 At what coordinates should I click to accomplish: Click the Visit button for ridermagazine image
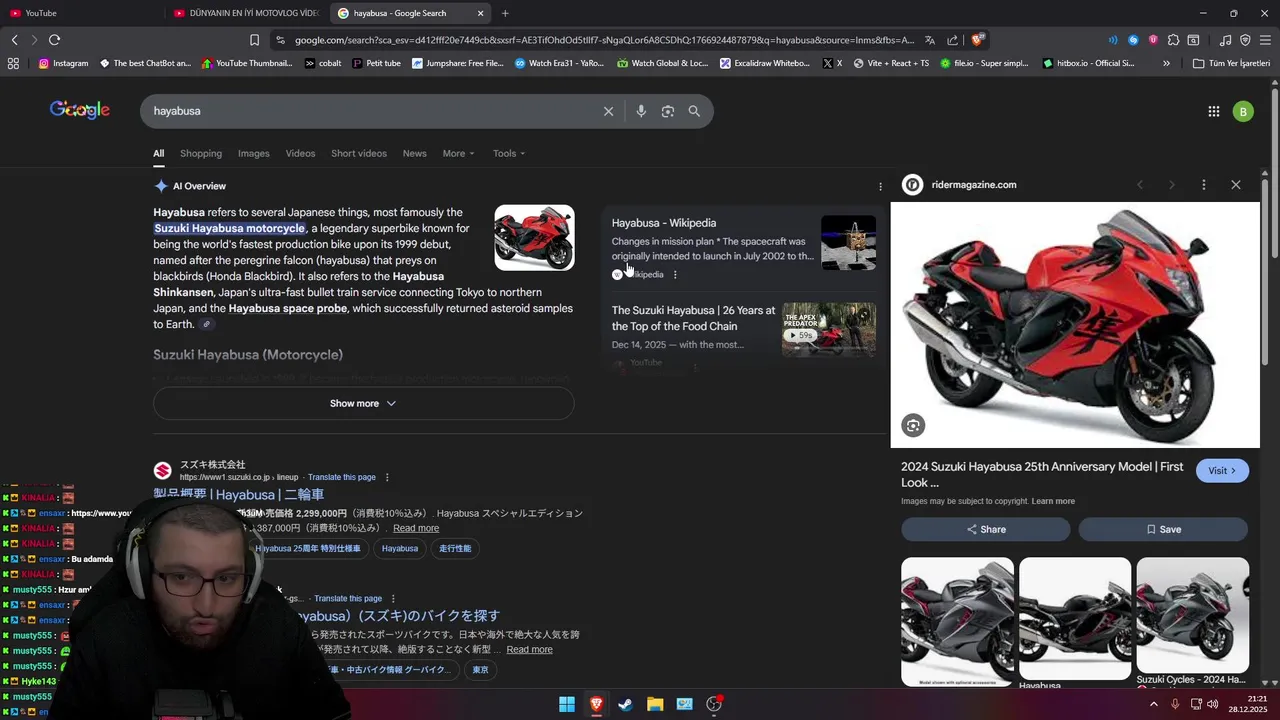point(1222,471)
